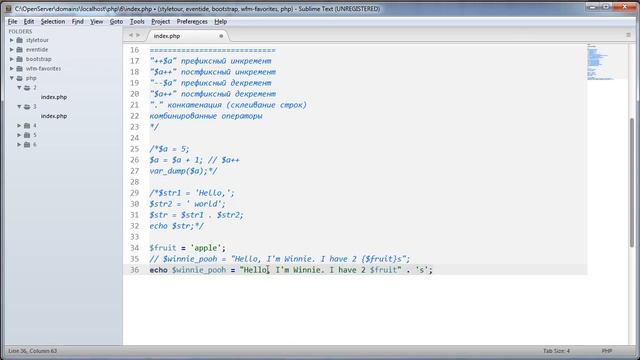
Task: Click line number 34 in gutter
Action: click(134, 248)
